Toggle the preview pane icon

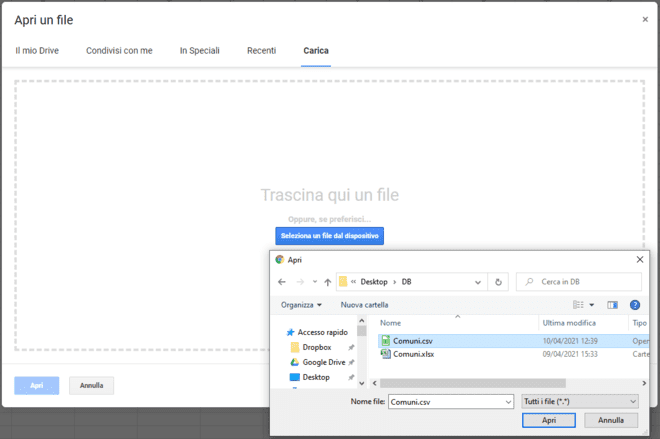click(612, 305)
